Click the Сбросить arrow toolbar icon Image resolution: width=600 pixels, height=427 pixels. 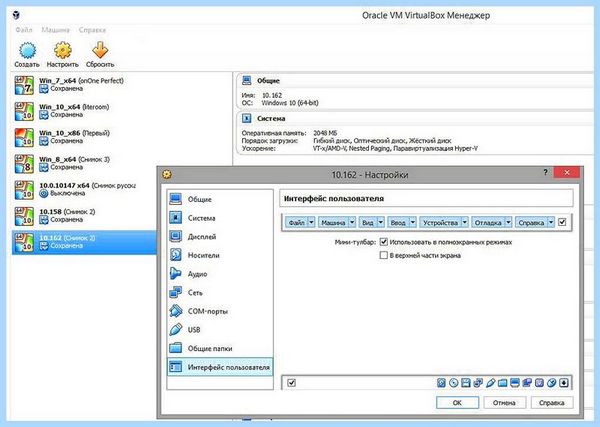(x=100, y=50)
